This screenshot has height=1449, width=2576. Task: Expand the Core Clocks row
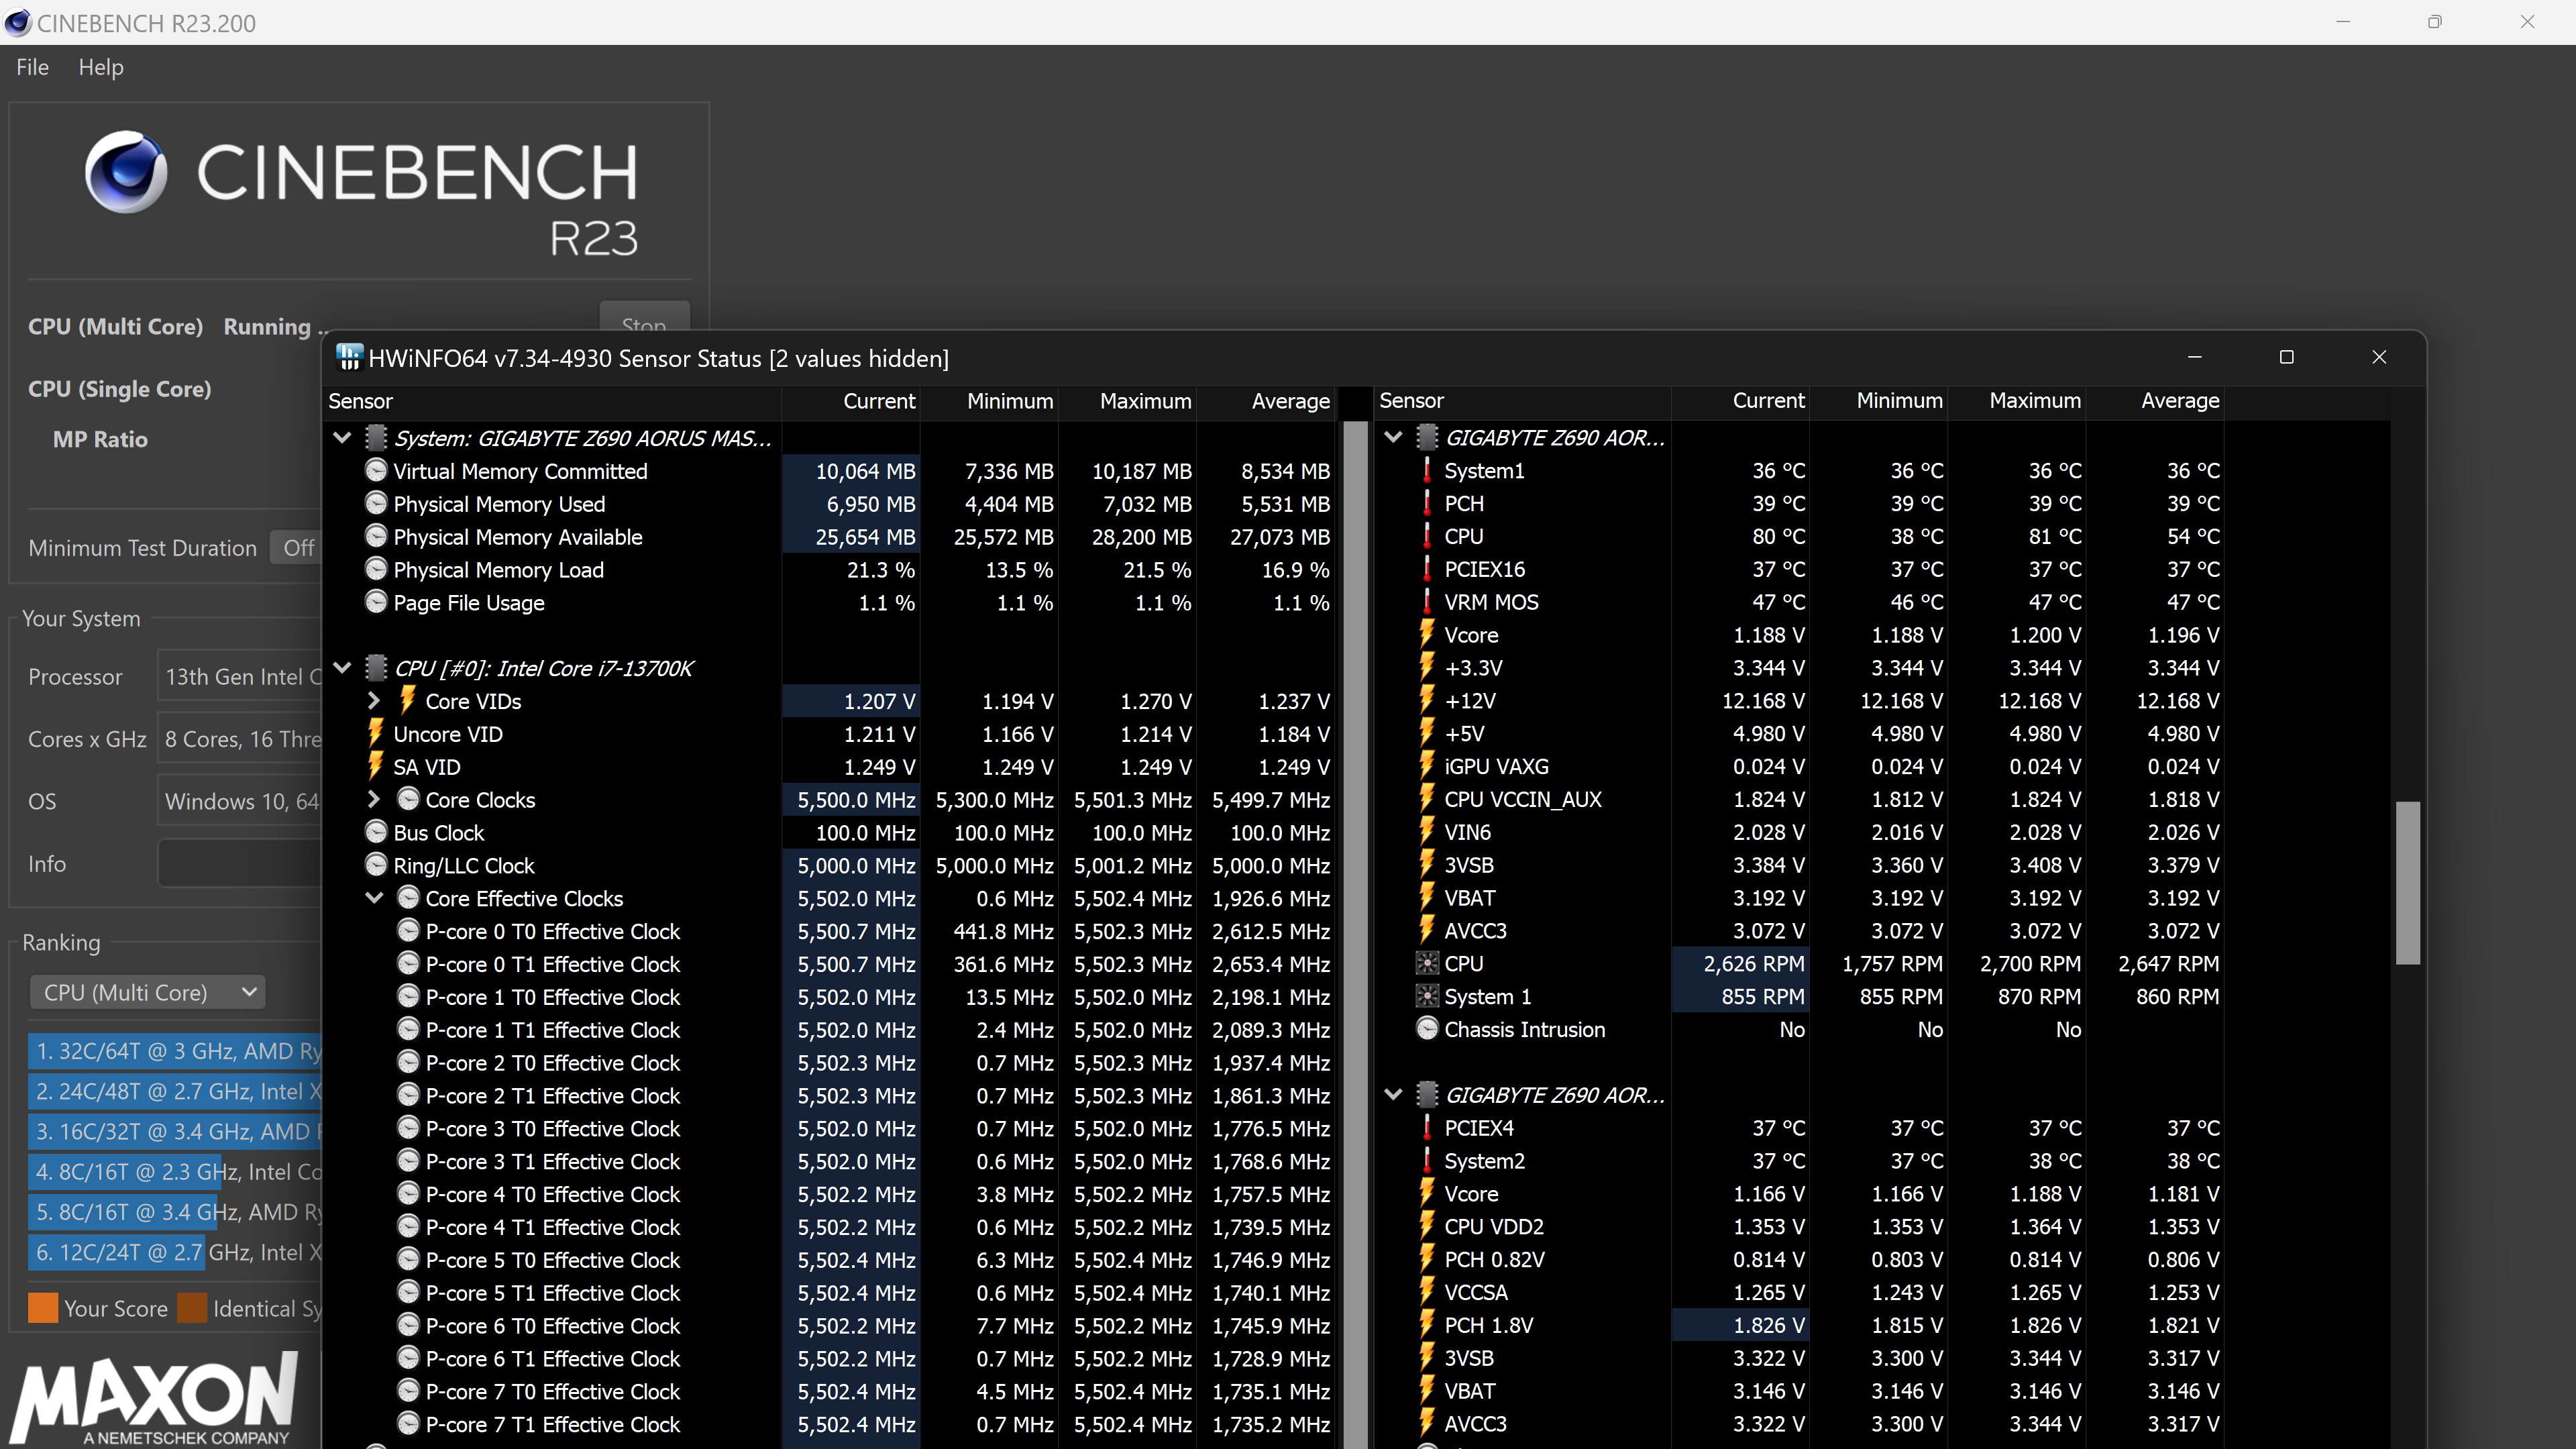pos(374,799)
